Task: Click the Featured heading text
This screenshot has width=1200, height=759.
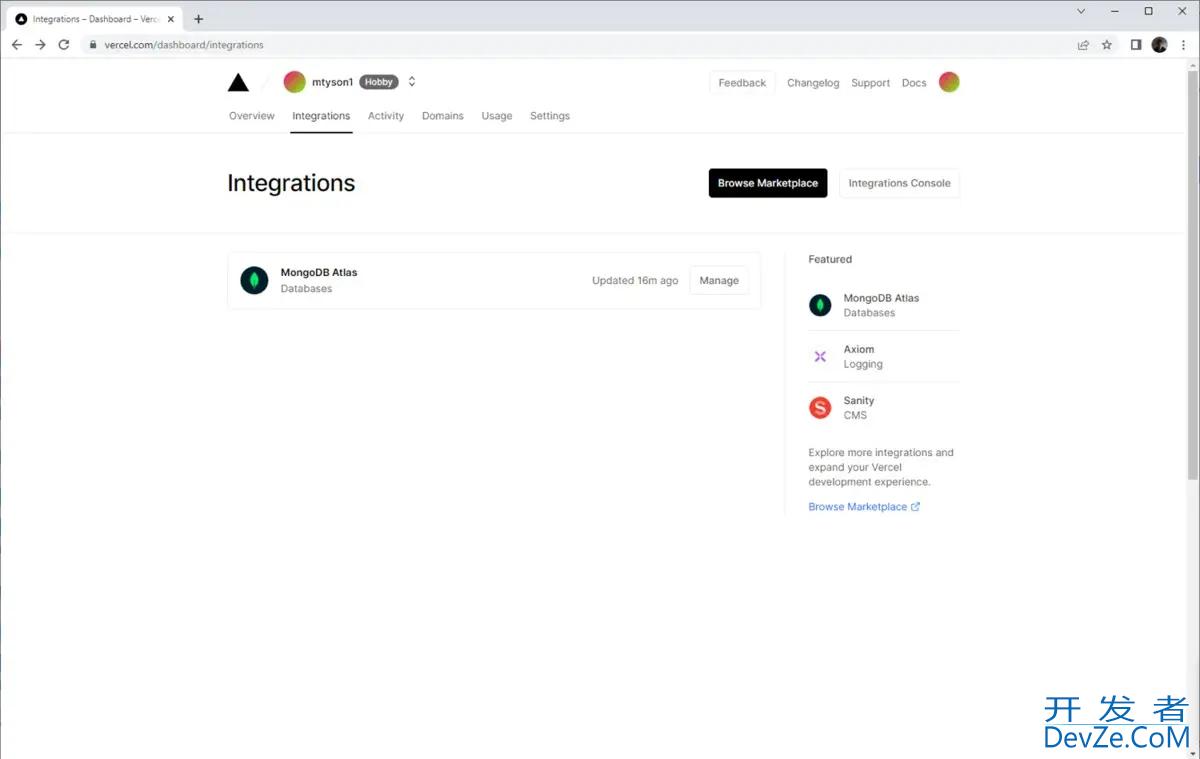Action: tap(830, 259)
